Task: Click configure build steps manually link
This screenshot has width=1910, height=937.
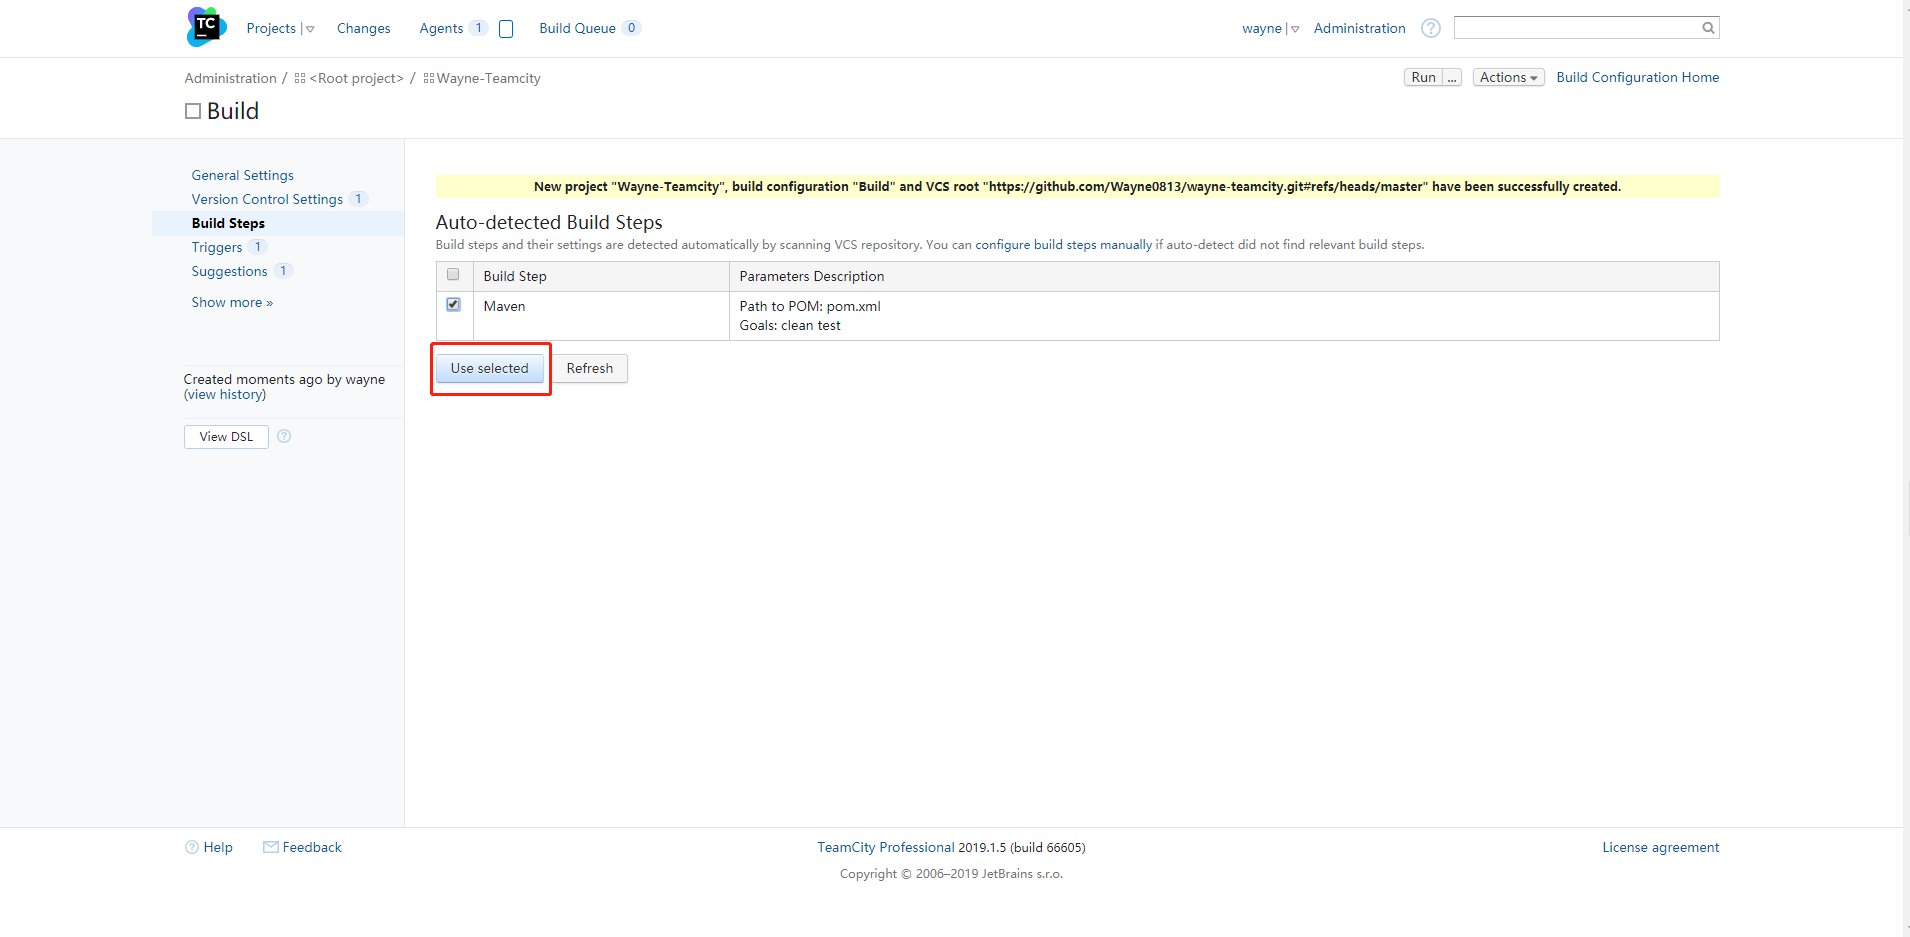Action: [1064, 244]
